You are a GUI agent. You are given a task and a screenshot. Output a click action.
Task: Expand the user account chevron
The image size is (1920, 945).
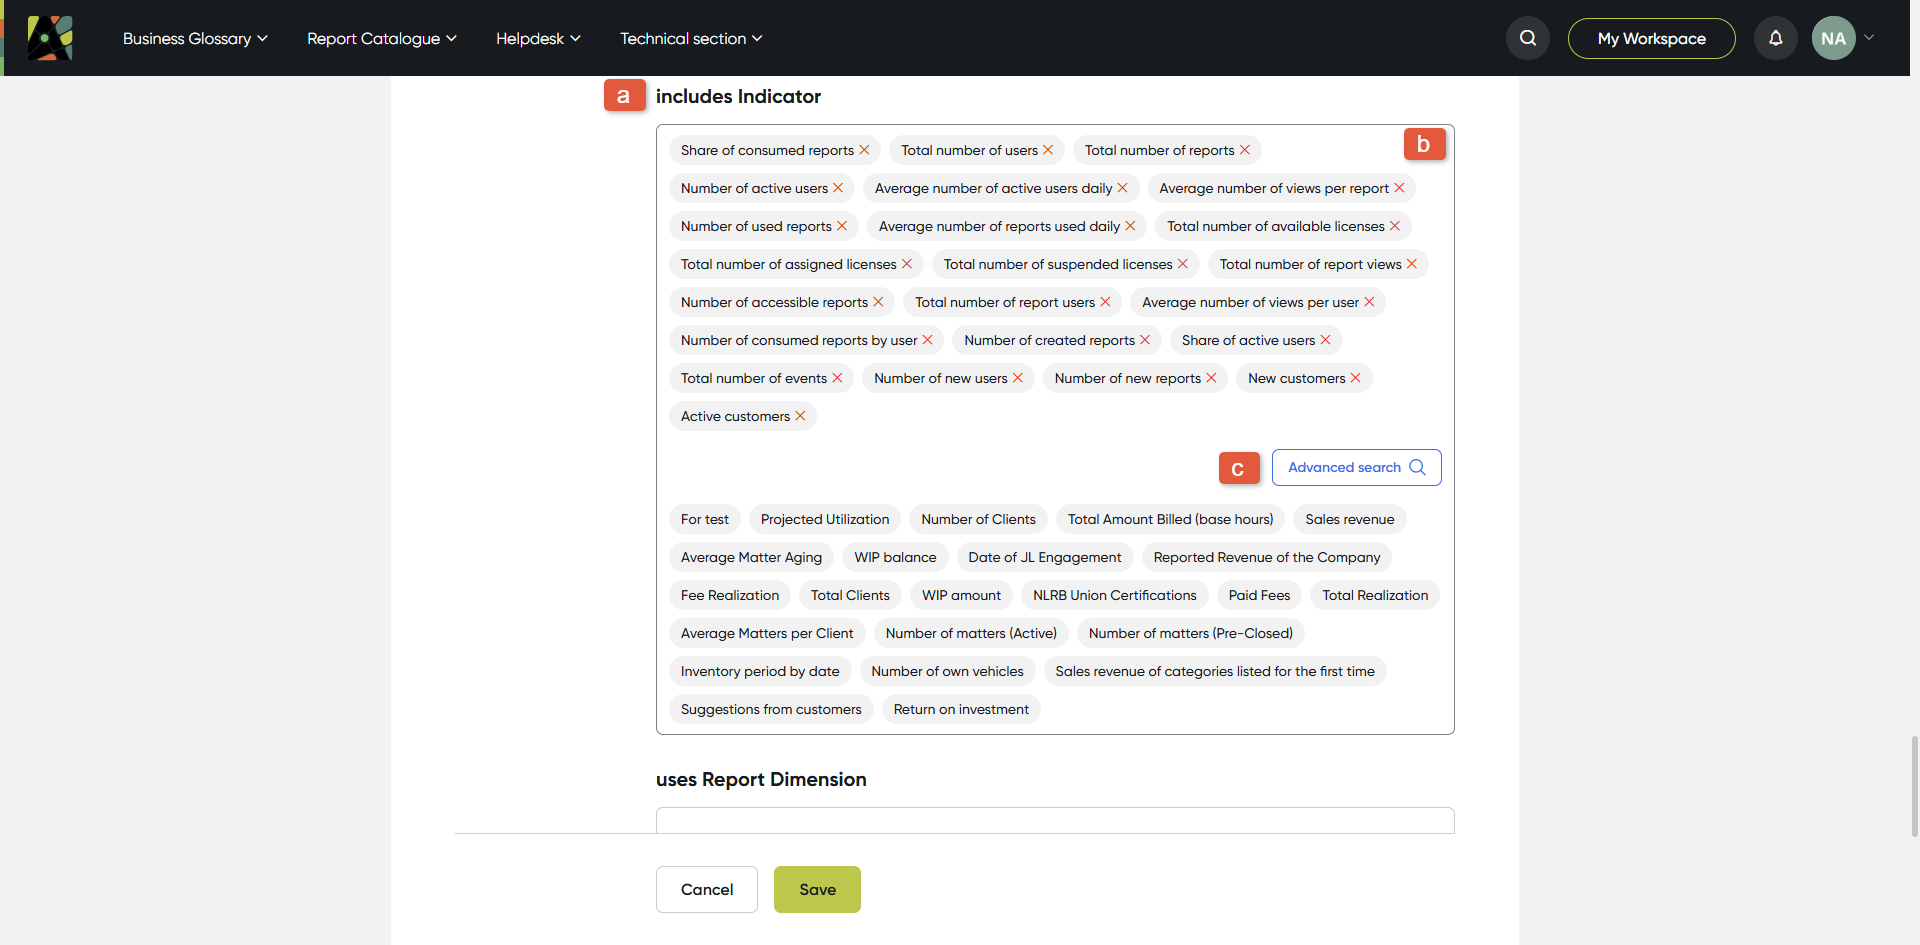point(1869,38)
